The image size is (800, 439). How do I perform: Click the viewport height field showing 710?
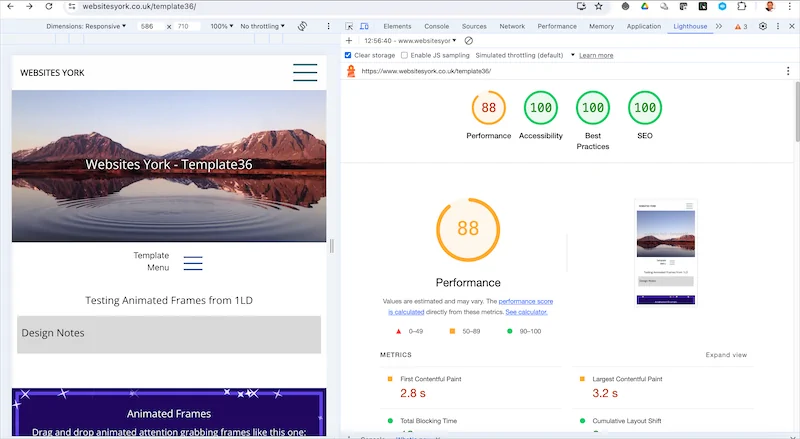pyautogui.click(x=187, y=26)
